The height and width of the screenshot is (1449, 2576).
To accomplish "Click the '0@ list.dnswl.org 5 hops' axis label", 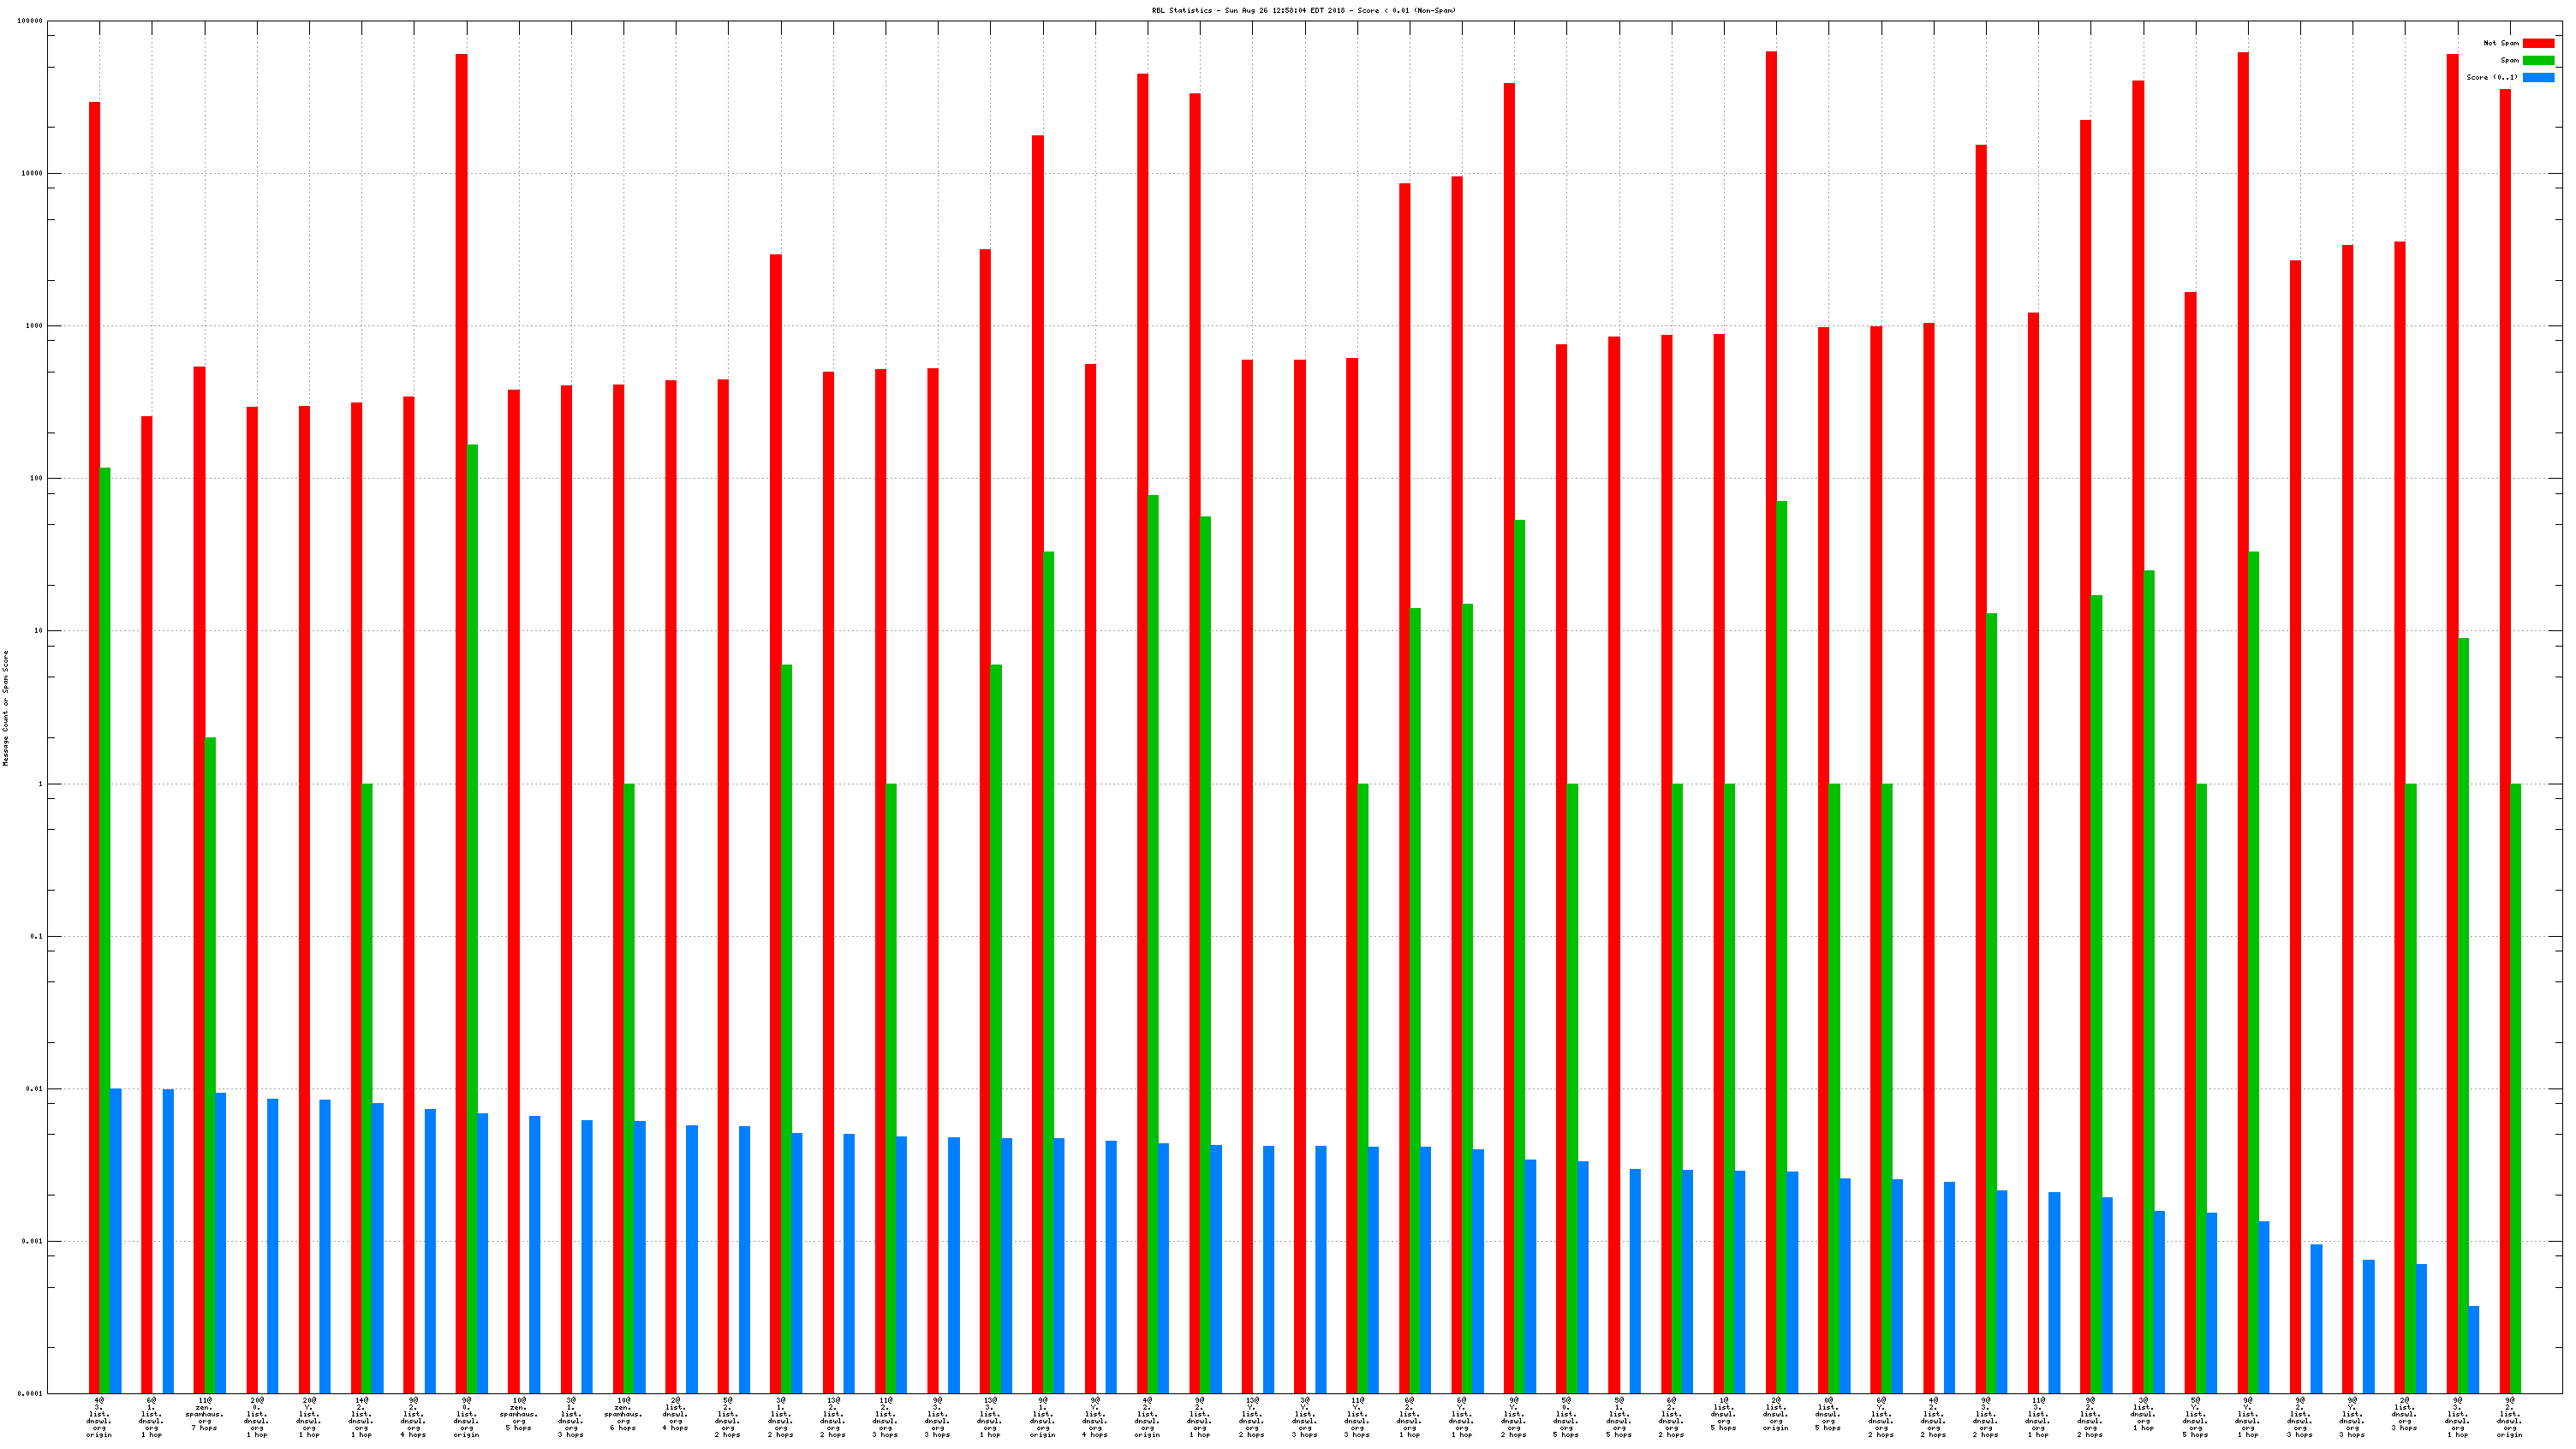I will (x=1827, y=1414).
